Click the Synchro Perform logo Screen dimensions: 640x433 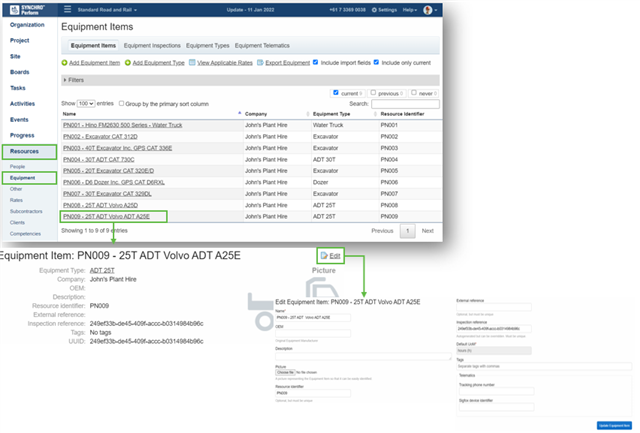27,9
